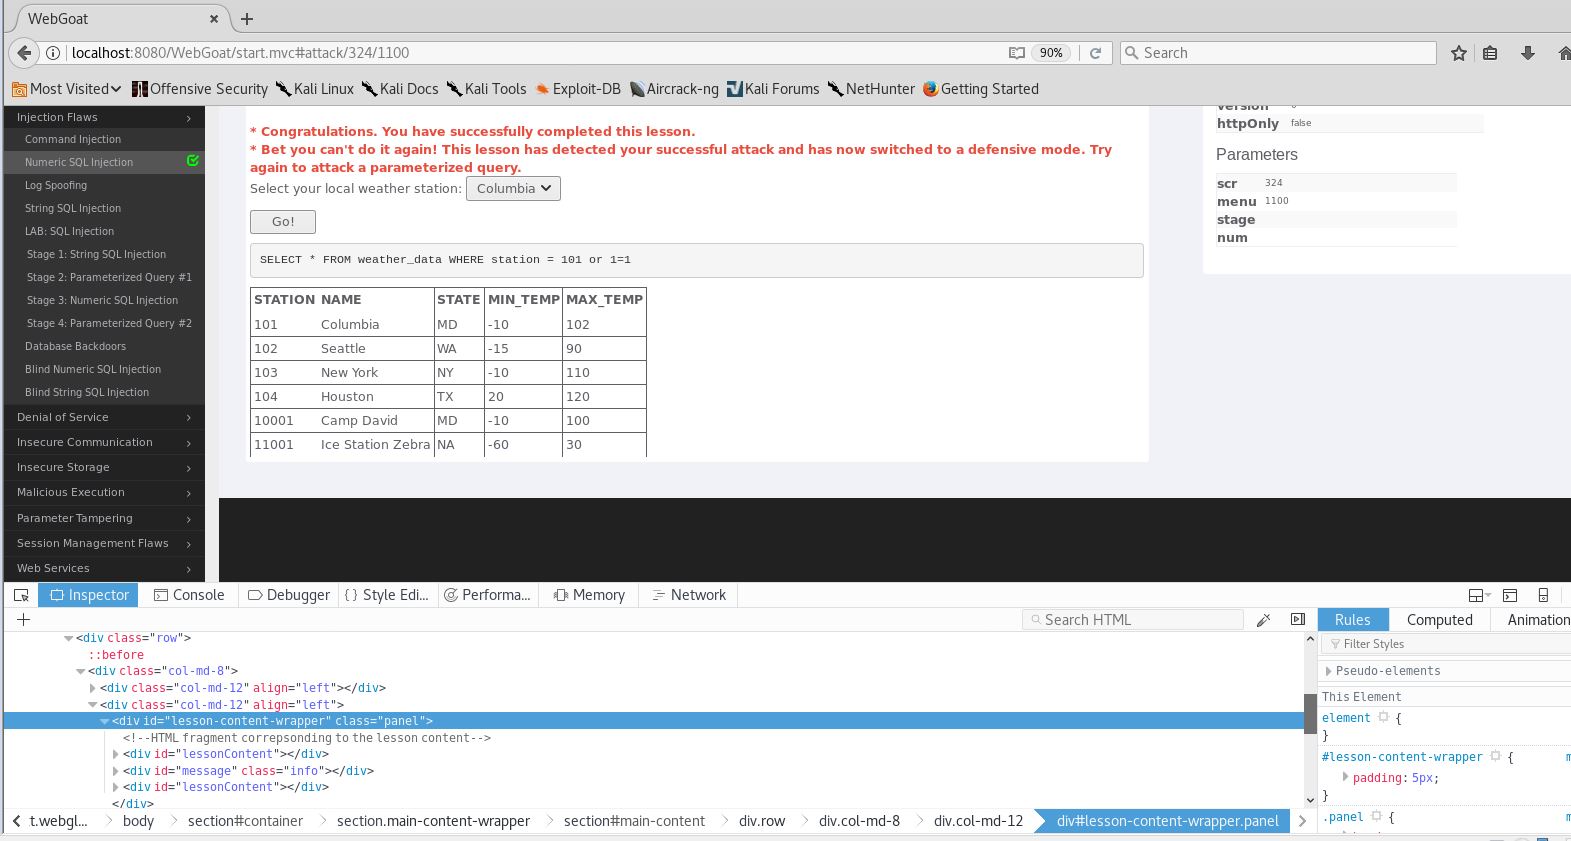Expand Insecure Storage section
The width and height of the screenshot is (1571, 841).
103,467
